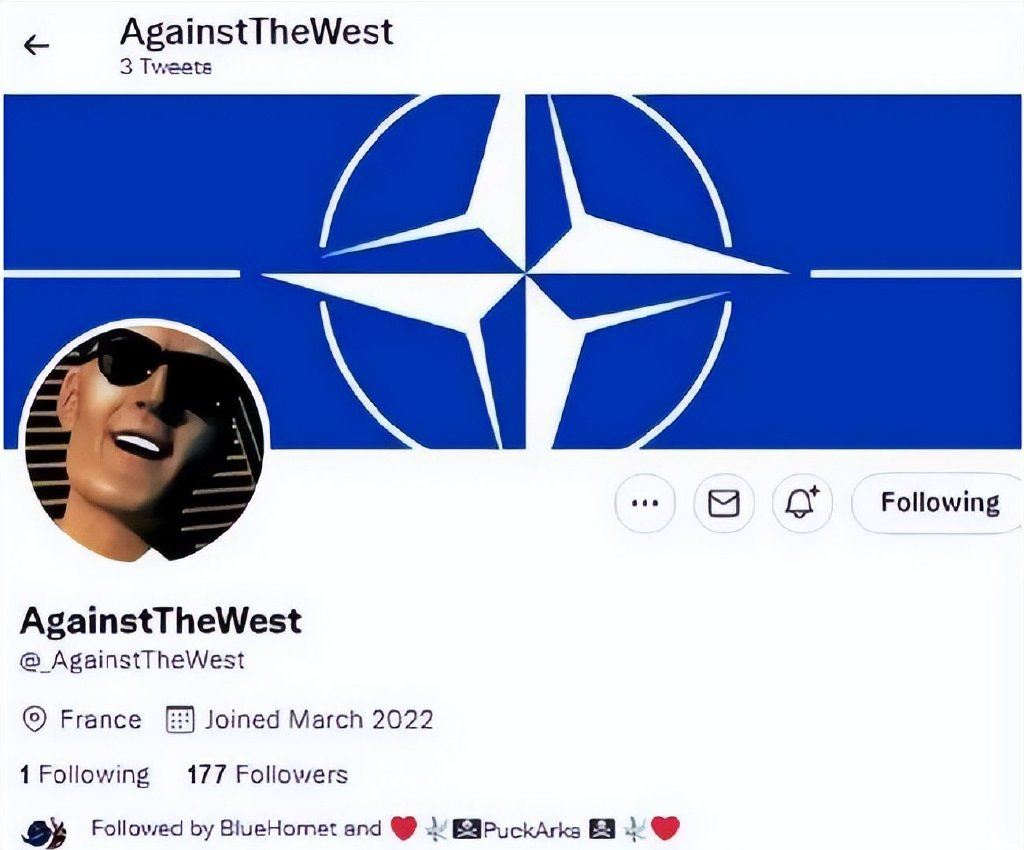
Task: Open the NATO flag banner image
Action: coord(513,272)
